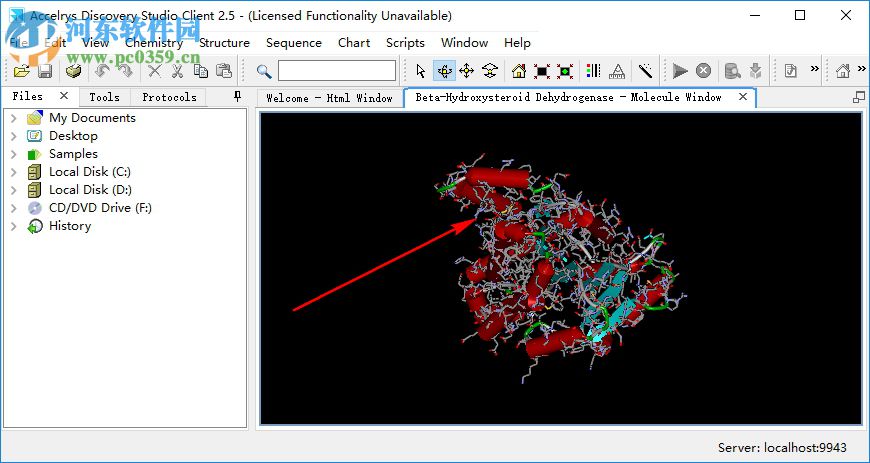Open the View menu
This screenshot has width=870, height=463.
point(95,43)
